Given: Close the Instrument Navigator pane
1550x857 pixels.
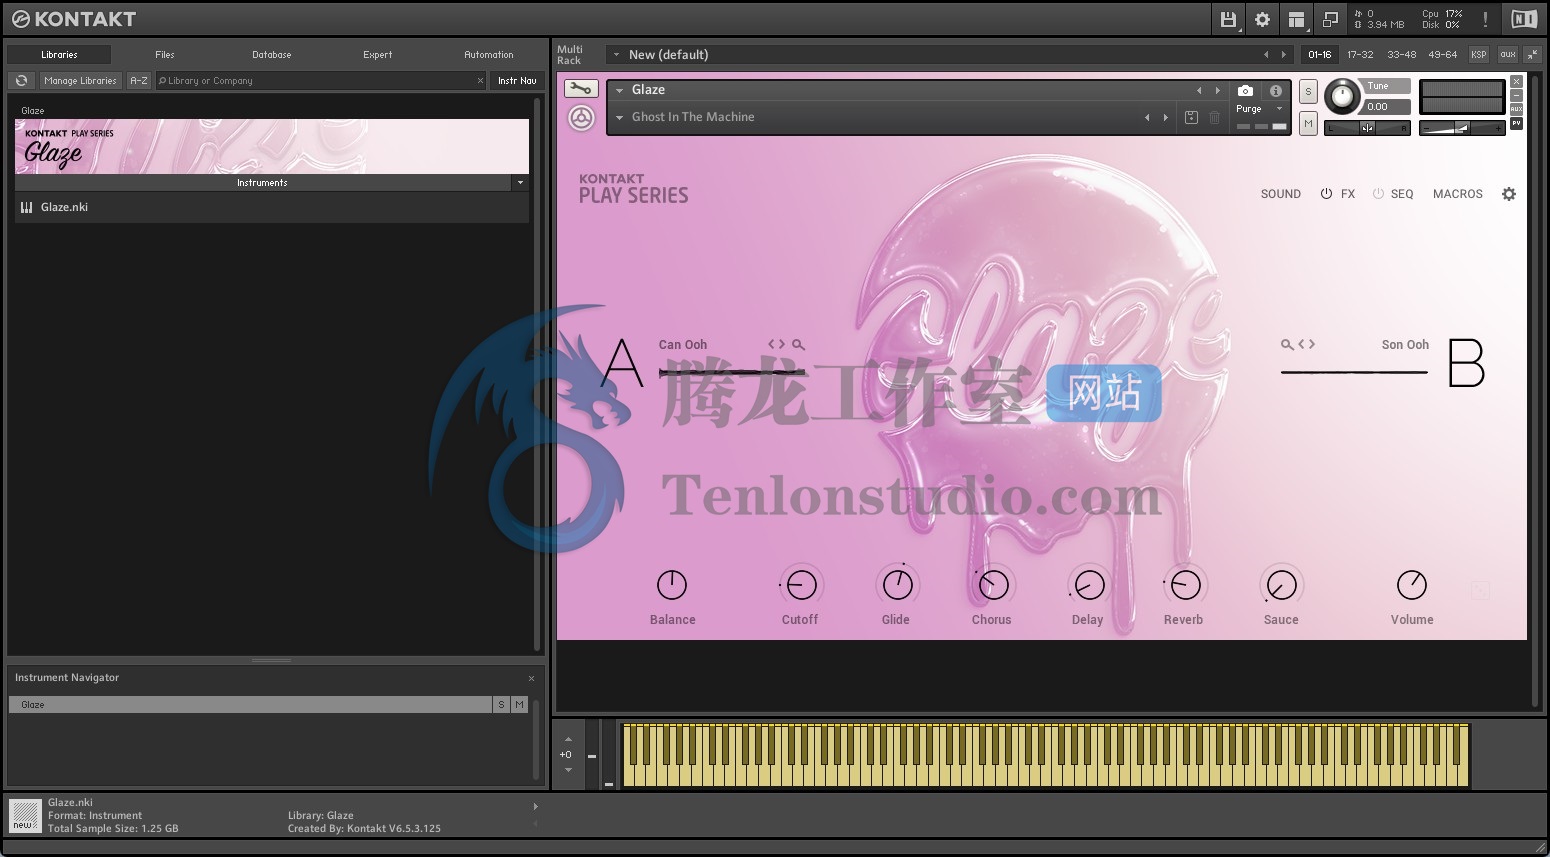Looking at the screenshot, I should (531, 678).
